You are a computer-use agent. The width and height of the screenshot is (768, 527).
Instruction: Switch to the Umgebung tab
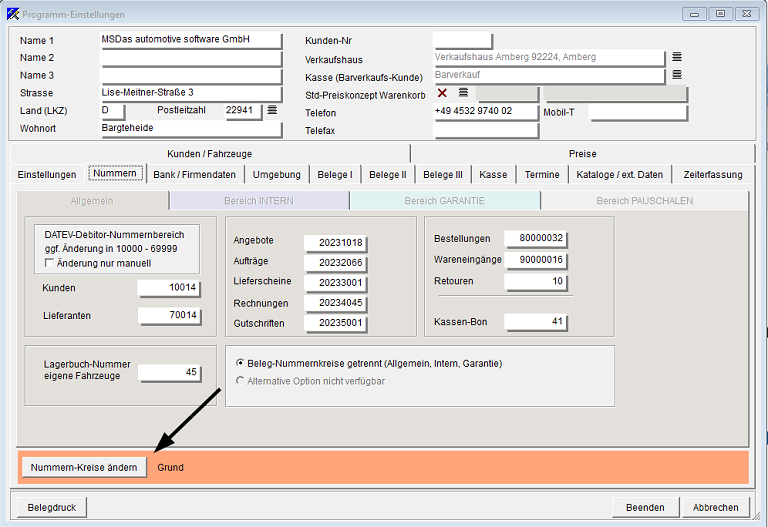click(277, 174)
